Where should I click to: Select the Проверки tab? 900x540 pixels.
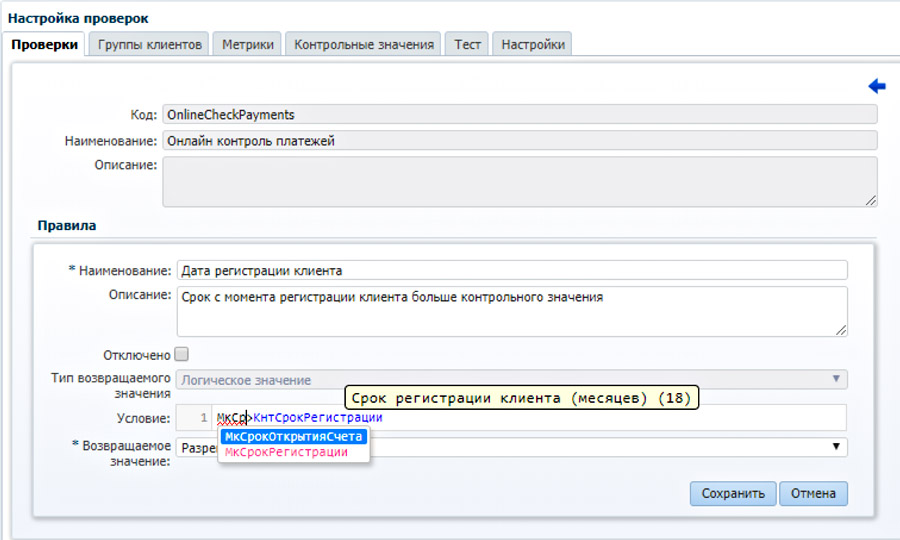[x=44, y=45]
